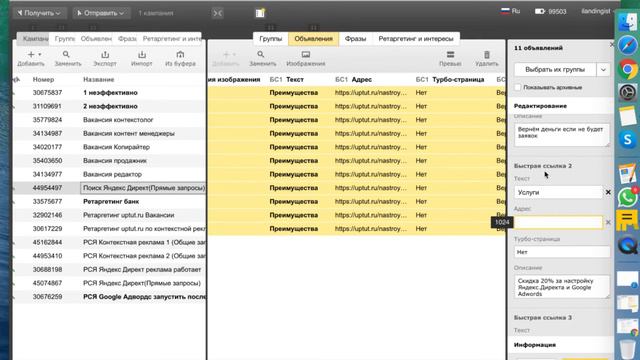This screenshot has width=640, height=360.
Task: Select campaign '2 неэффективно'
Action: click(x=109, y=106)
